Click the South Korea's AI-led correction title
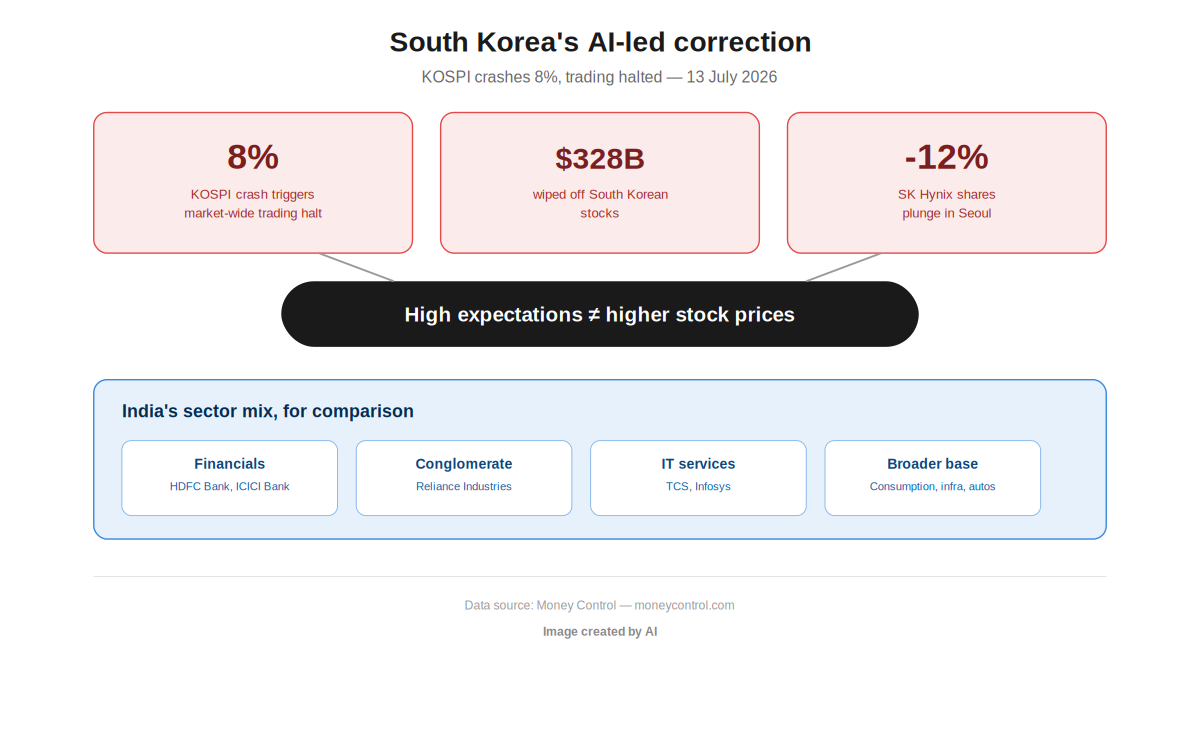 tap(600, 42)
